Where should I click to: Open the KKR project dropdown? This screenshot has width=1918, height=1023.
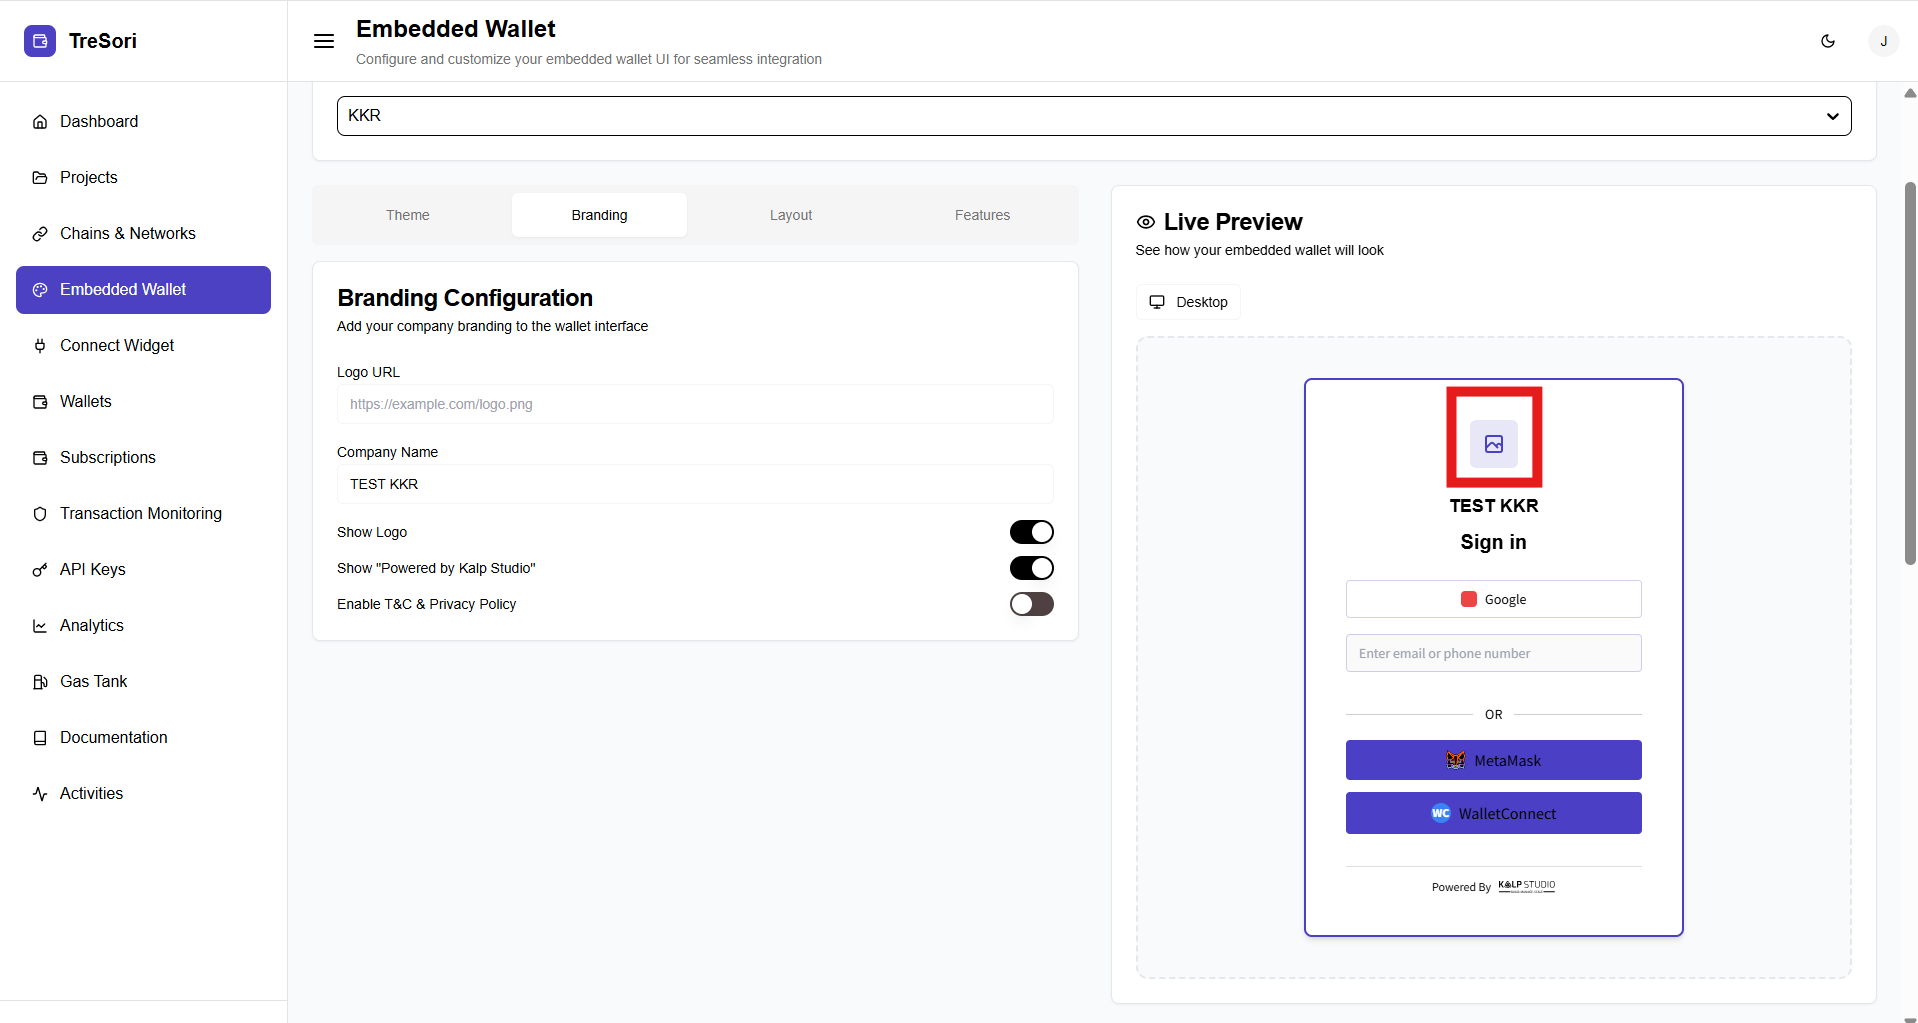tap(1093, 116)
